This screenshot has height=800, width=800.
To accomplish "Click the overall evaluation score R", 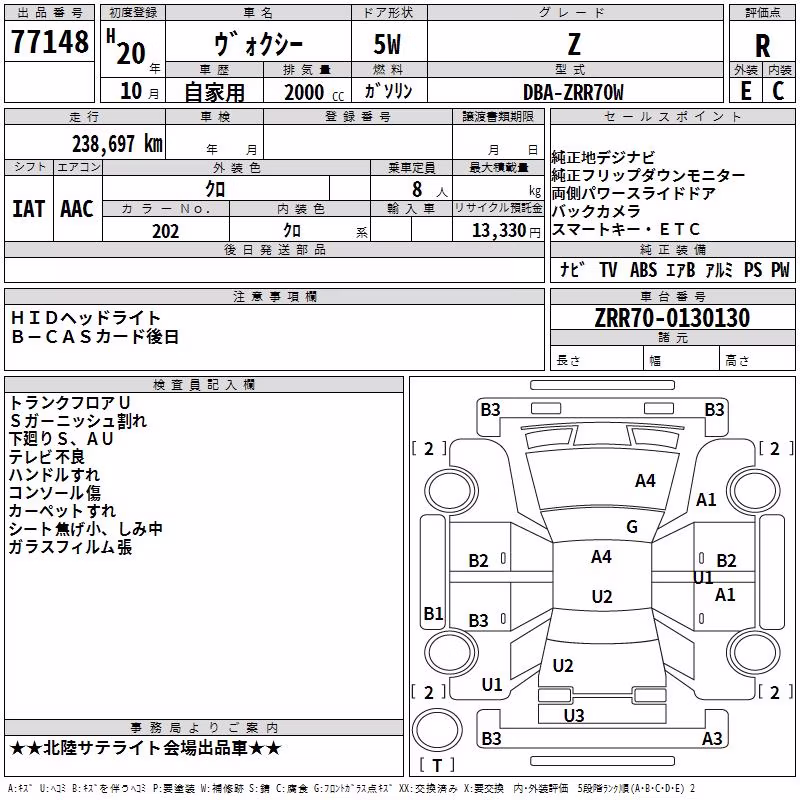I will [x=762, y=46].
